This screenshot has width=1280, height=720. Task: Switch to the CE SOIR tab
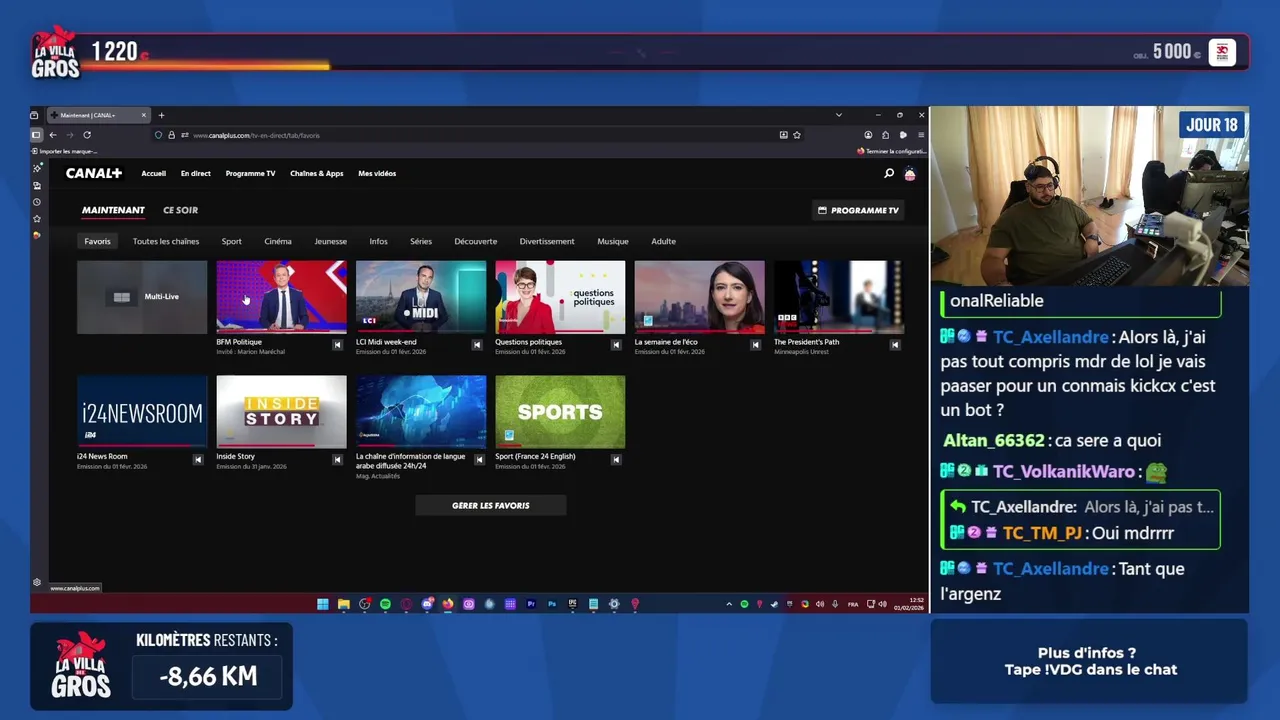point(181,210)
